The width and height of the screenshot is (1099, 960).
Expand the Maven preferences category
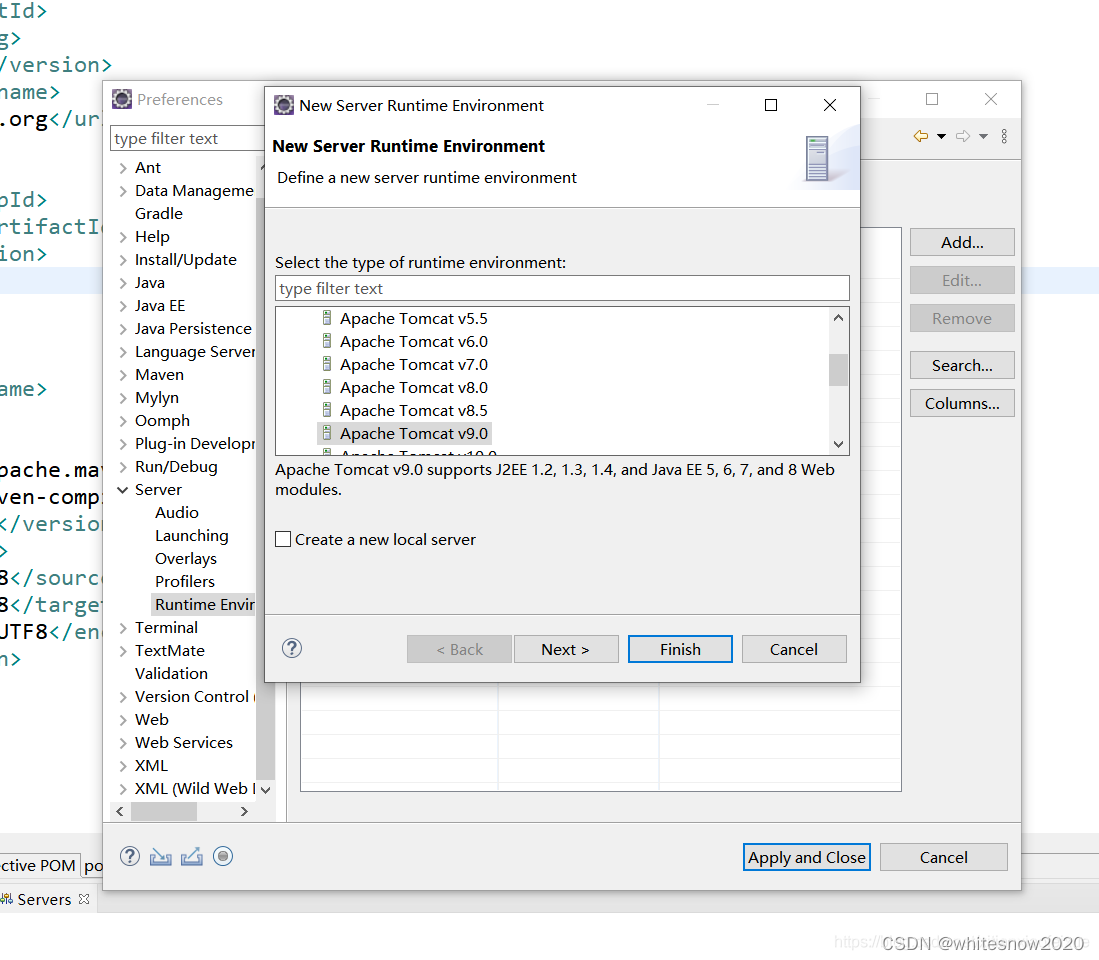[x=124, y=374]
